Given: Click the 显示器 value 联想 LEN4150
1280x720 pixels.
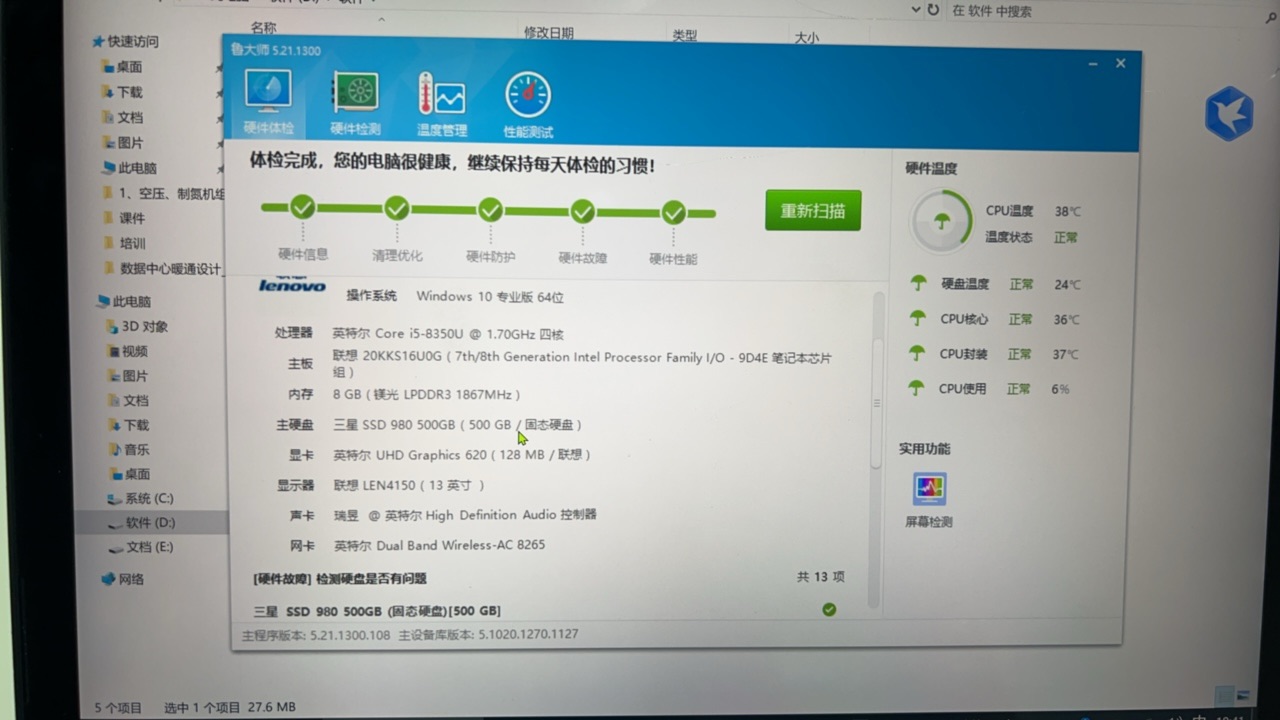Looking at the screenshot, I should (x=408, y=485).
